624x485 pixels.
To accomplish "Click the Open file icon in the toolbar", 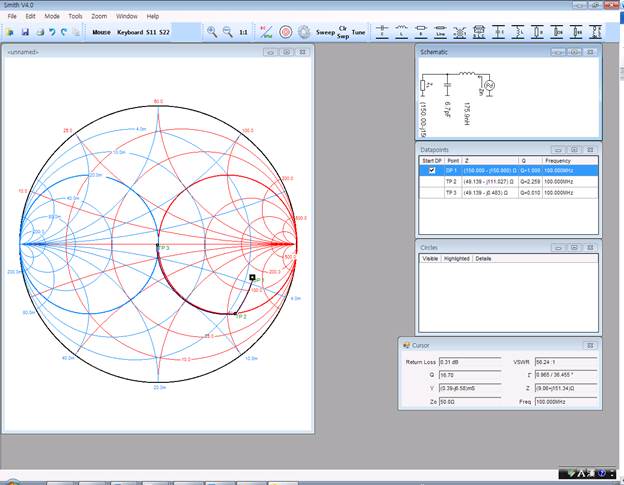I will (10, 32).
